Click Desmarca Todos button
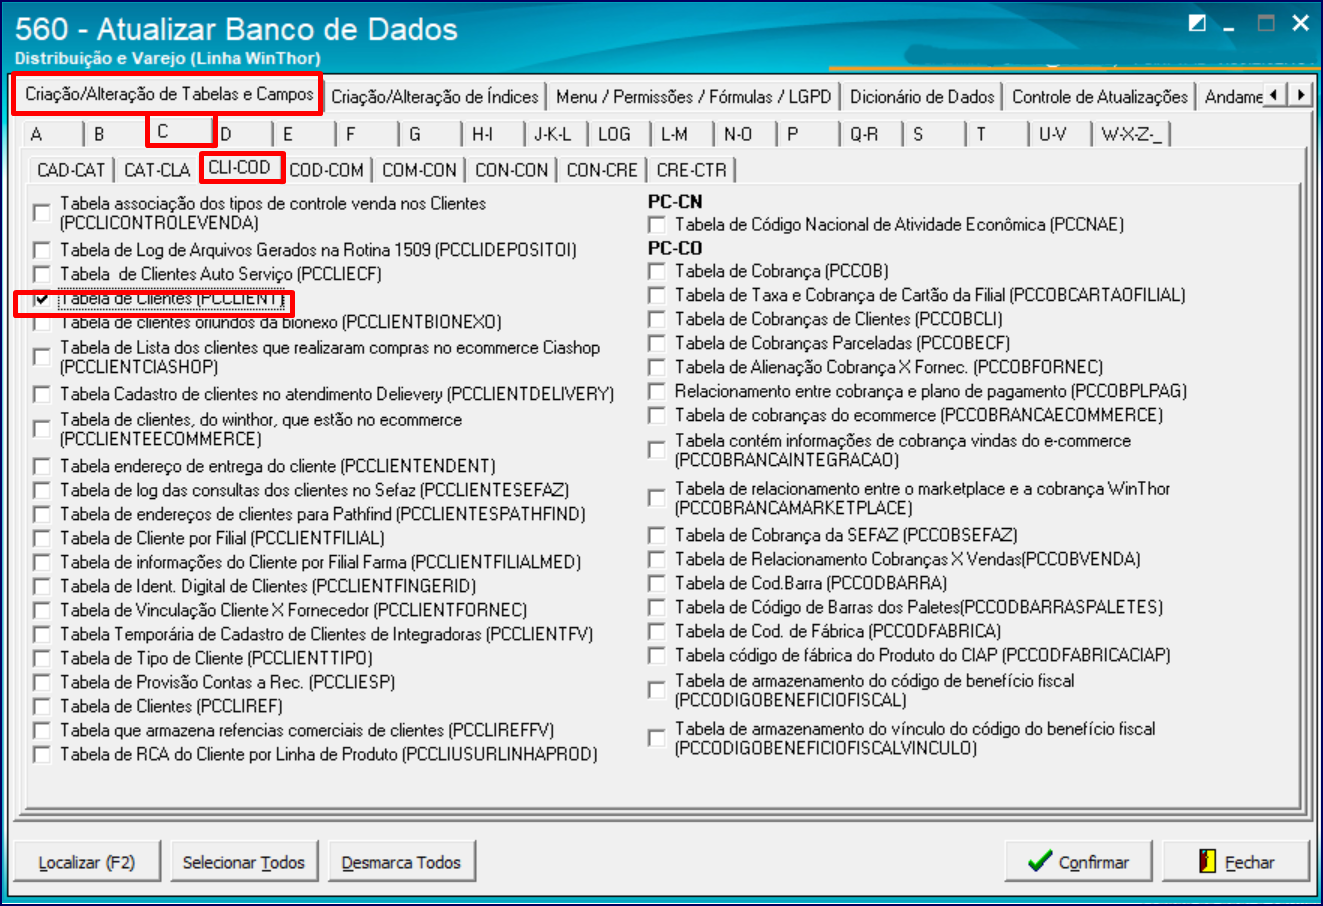 point(401,862)
